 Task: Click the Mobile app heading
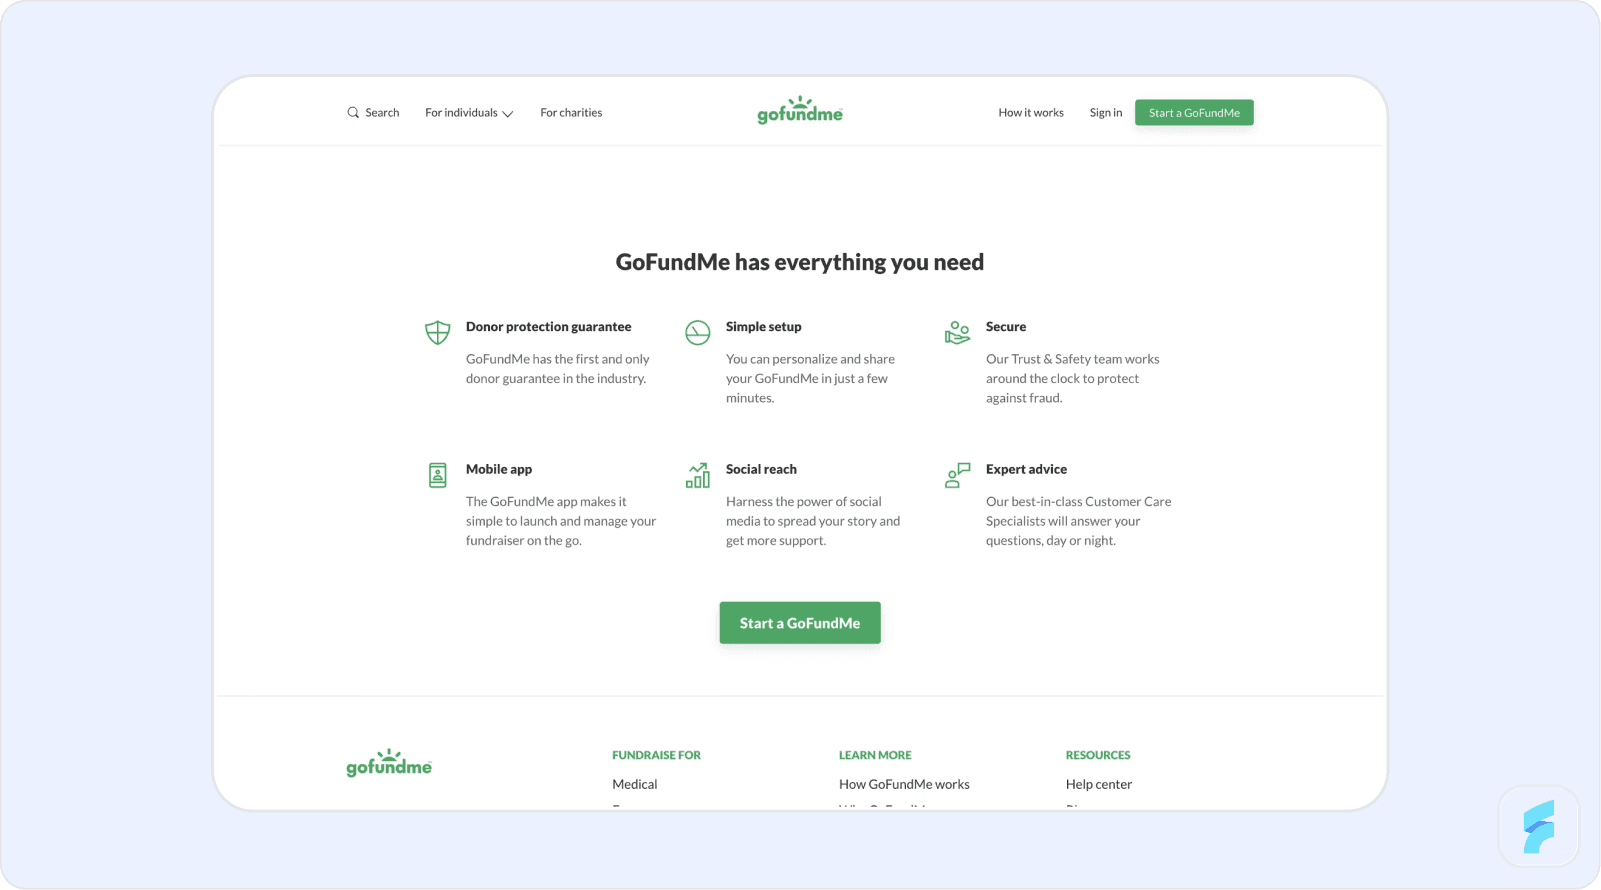click(499, 470)
